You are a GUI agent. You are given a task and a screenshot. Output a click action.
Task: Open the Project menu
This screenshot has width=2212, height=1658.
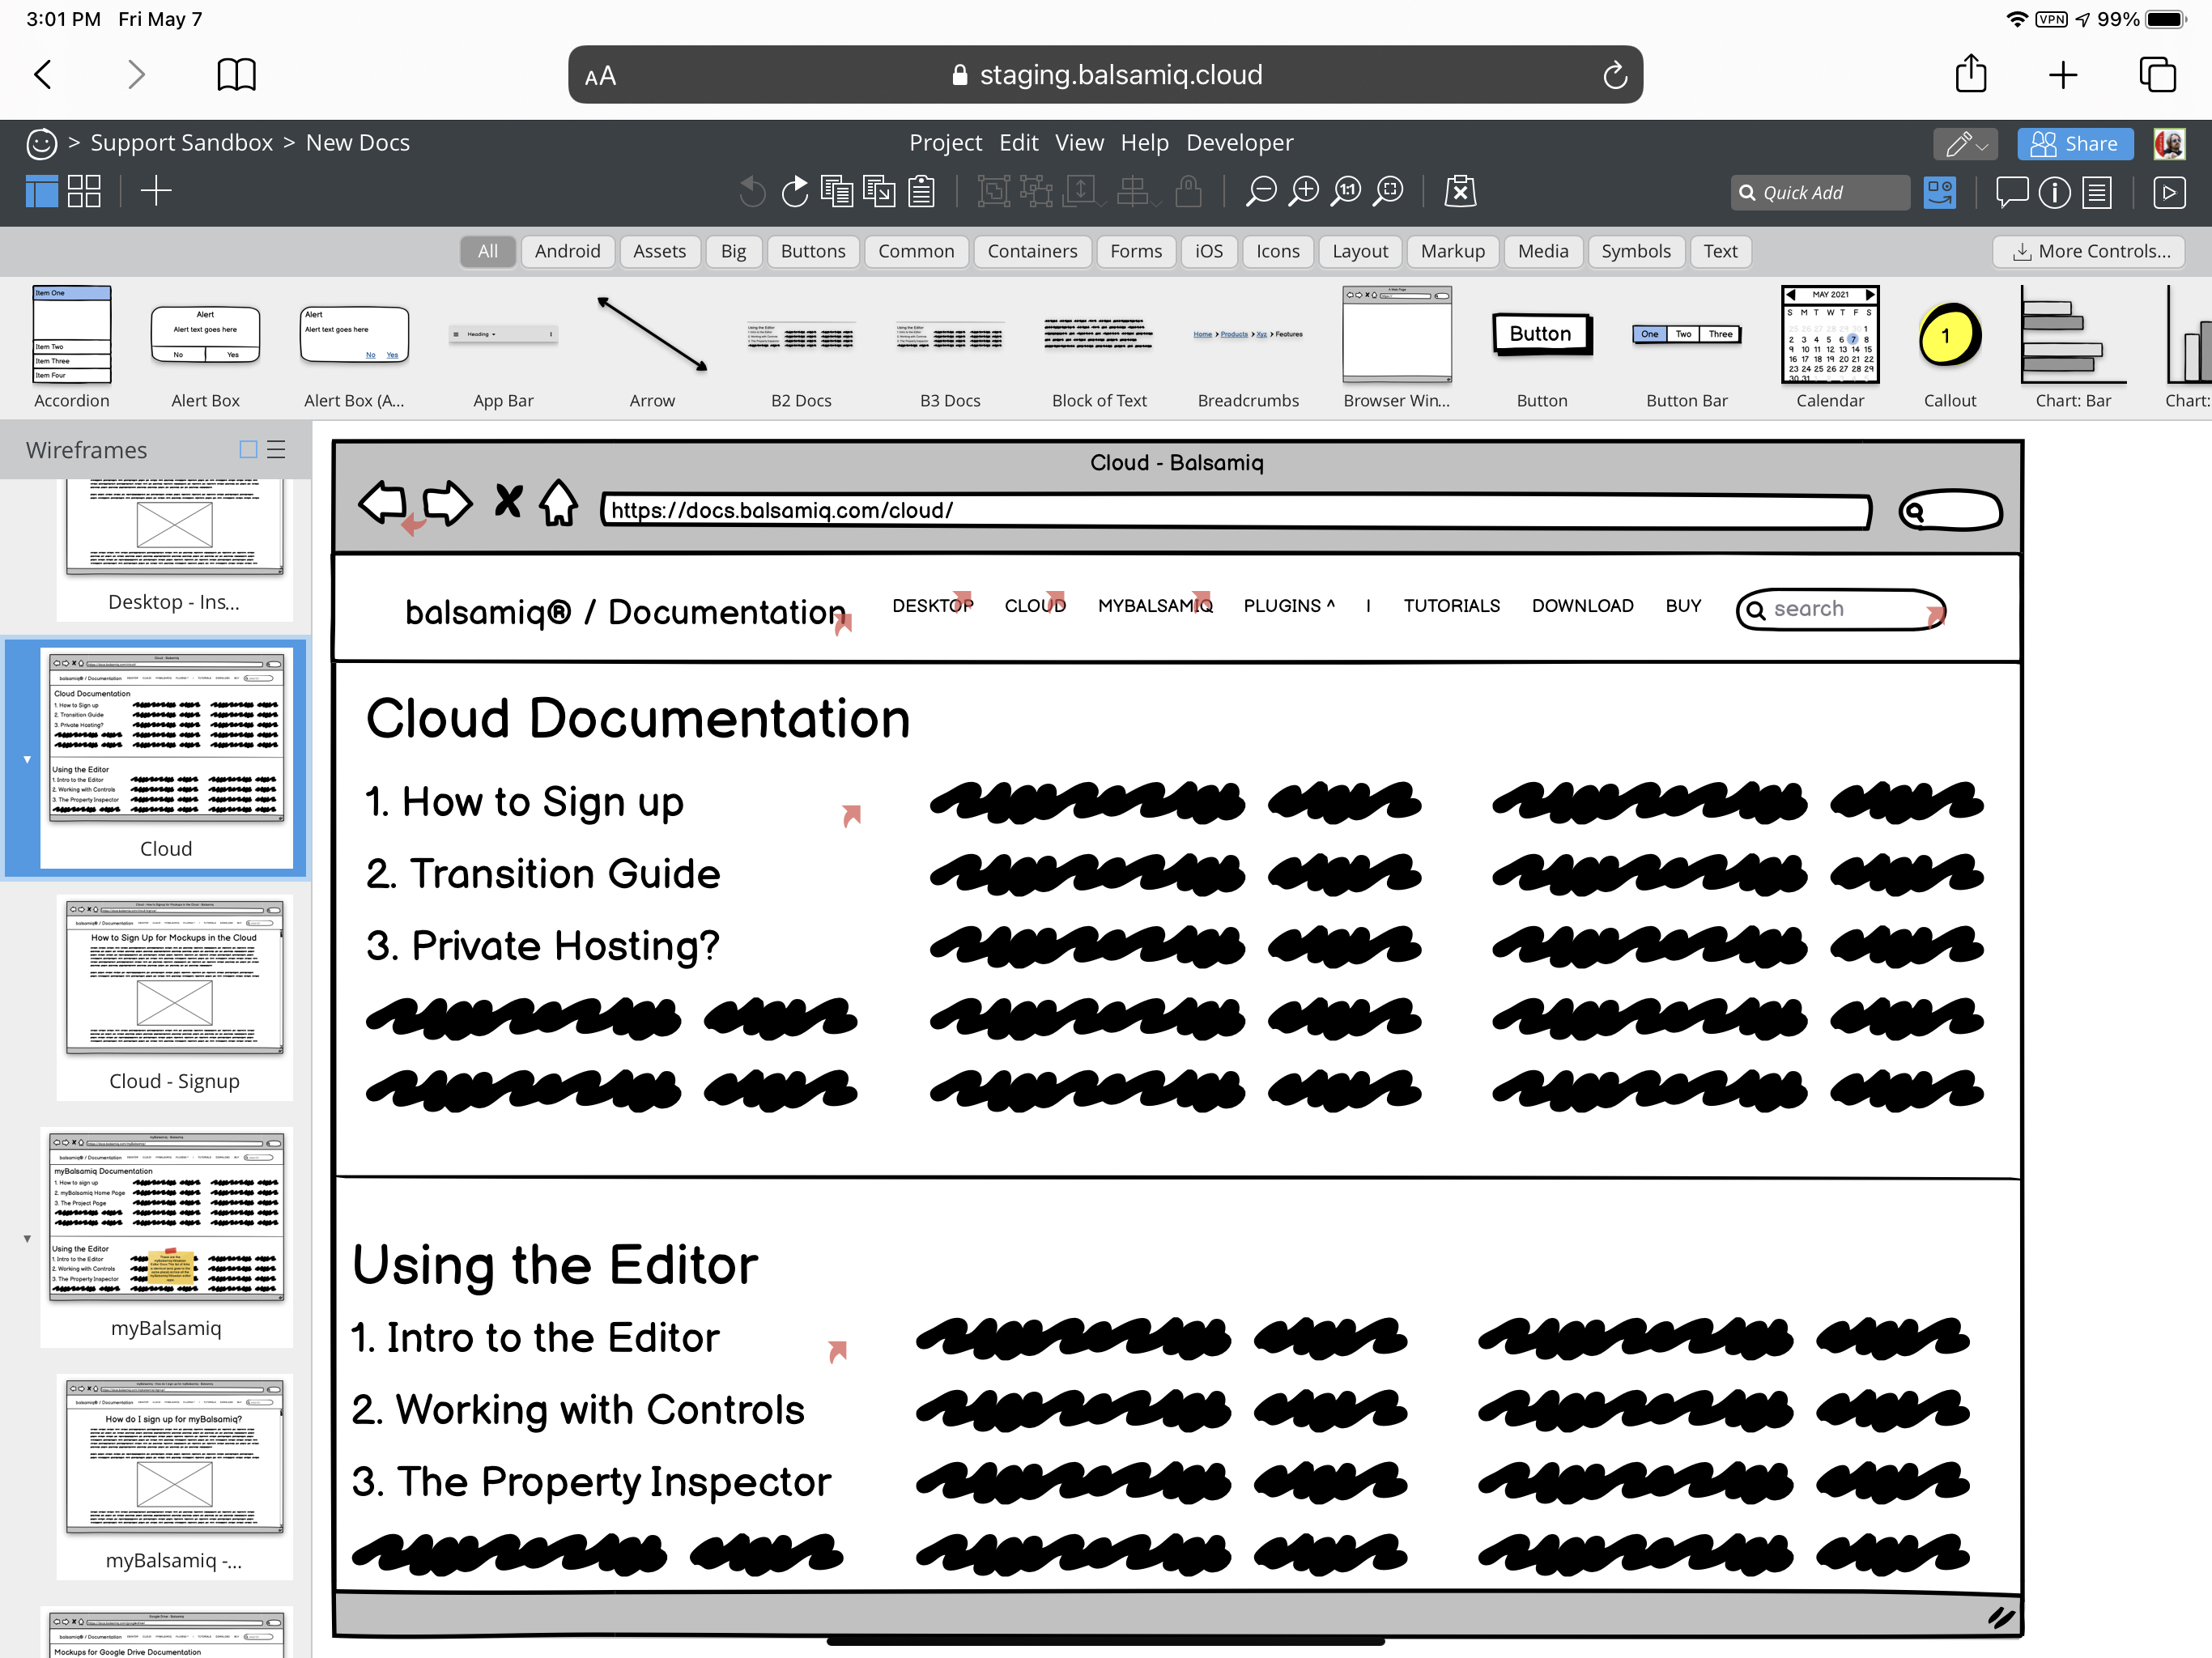[x=944, y=143]
